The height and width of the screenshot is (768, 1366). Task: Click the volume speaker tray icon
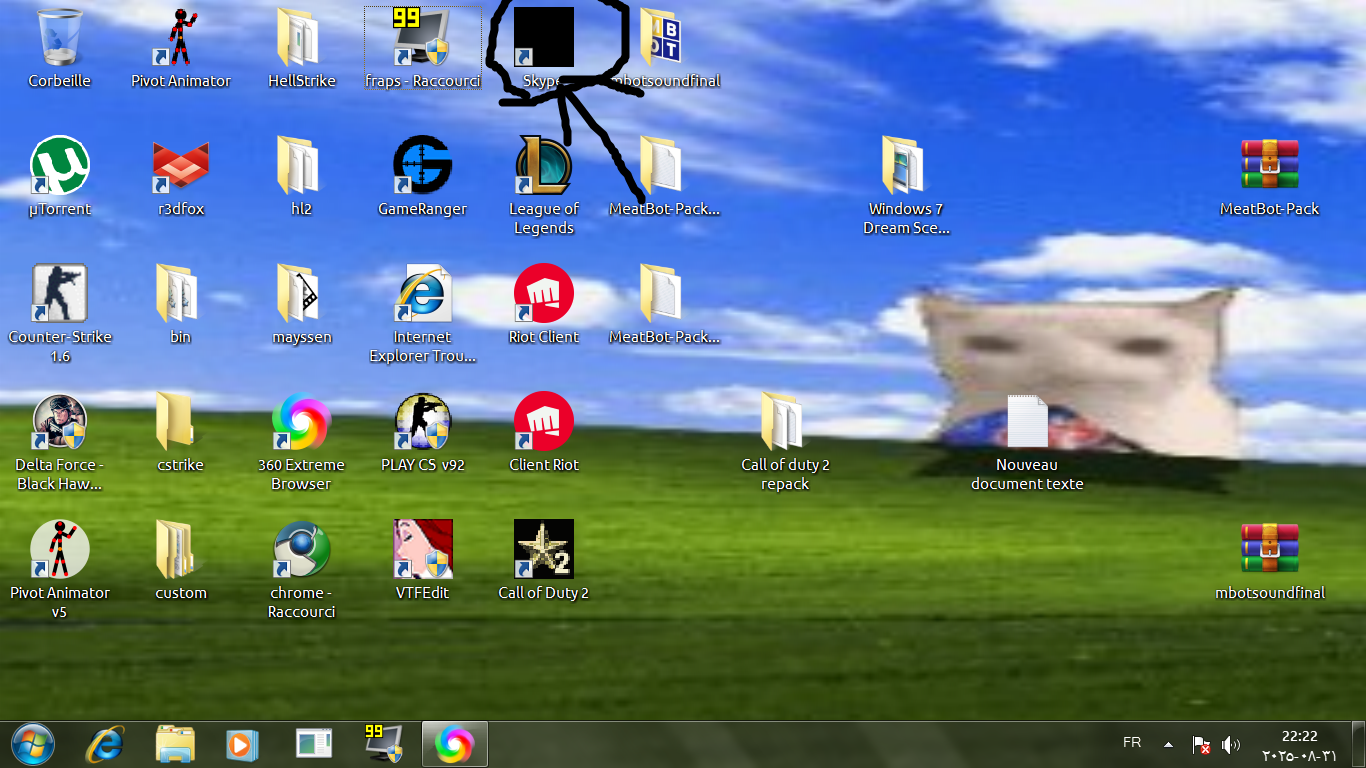pos(1231,745)
